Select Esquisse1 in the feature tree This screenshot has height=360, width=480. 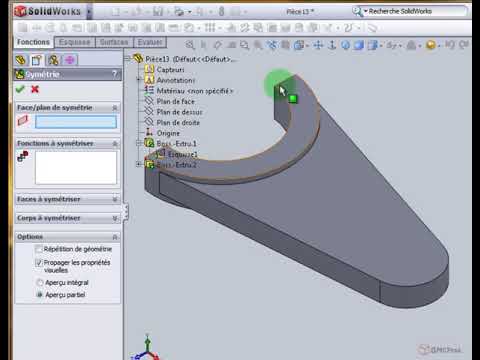click(x=183, y=154)
